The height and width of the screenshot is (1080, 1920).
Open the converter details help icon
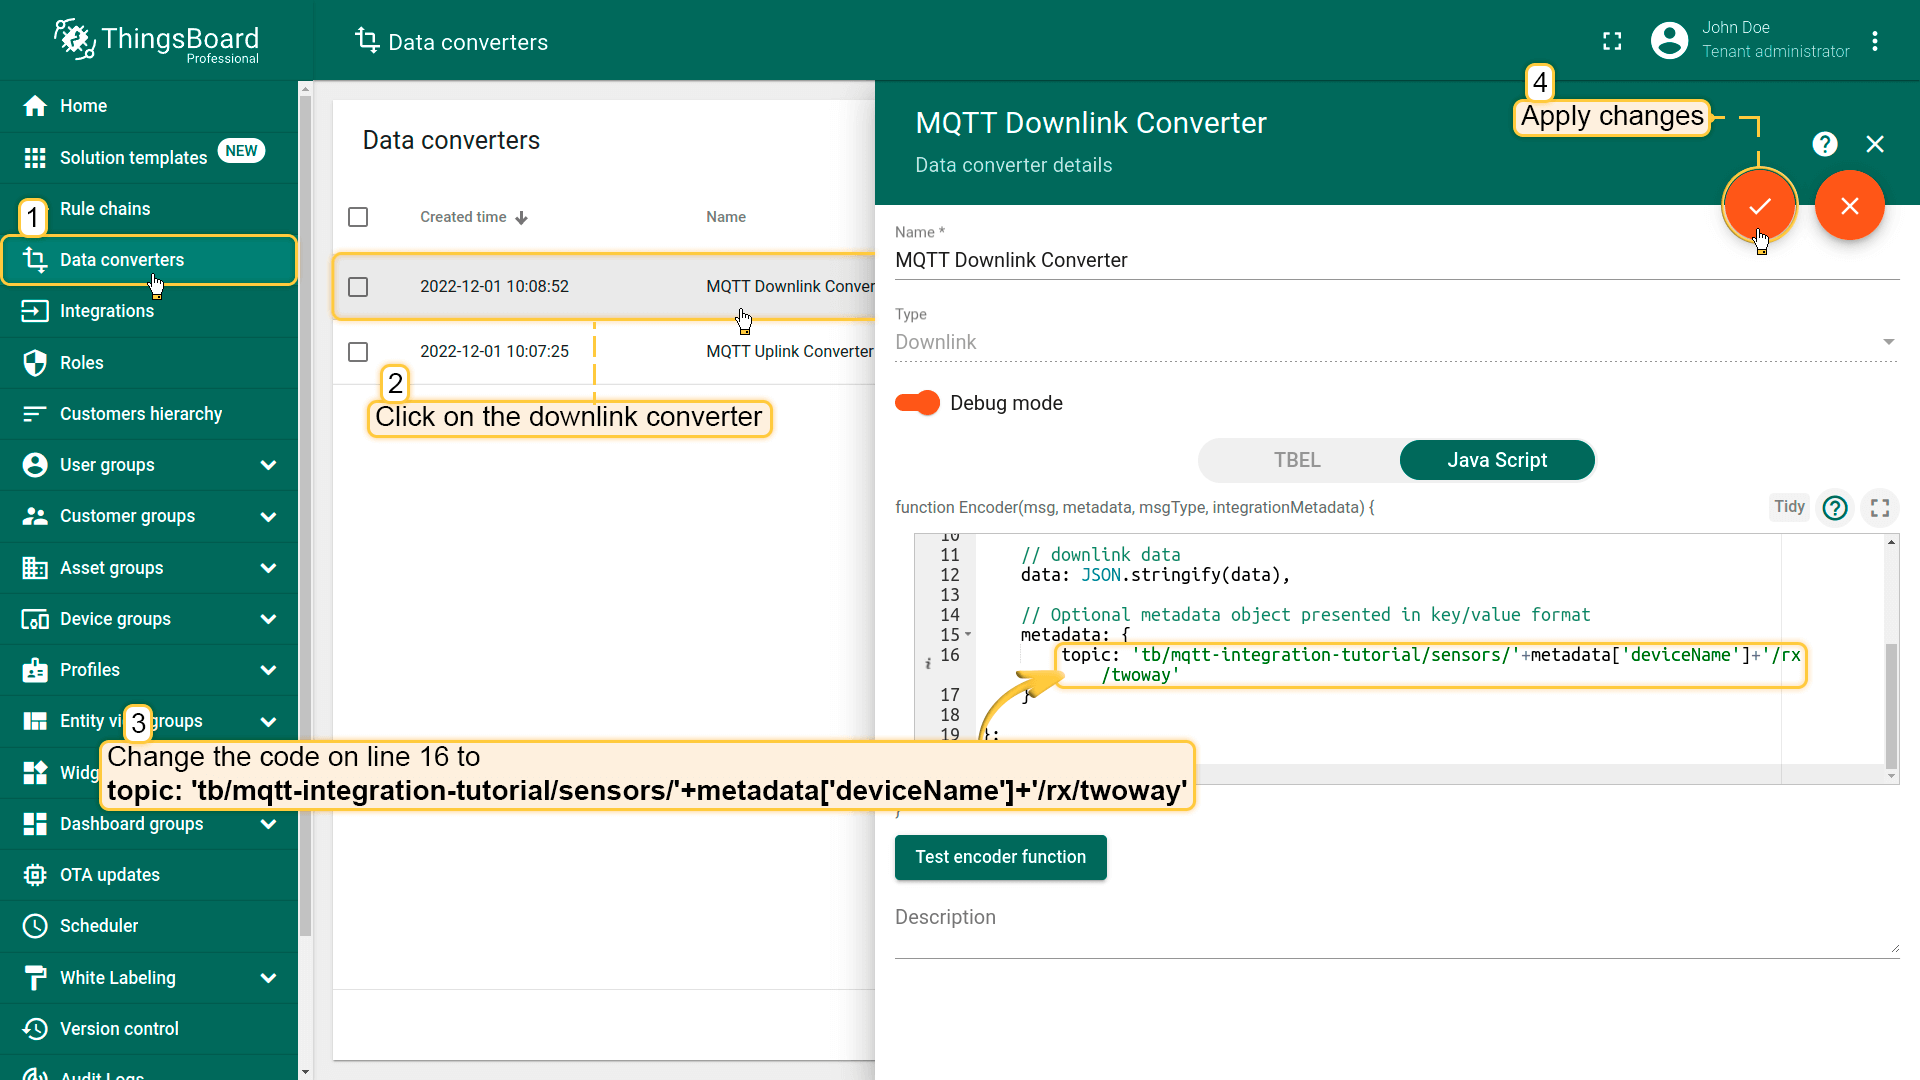click(1824, 144)
